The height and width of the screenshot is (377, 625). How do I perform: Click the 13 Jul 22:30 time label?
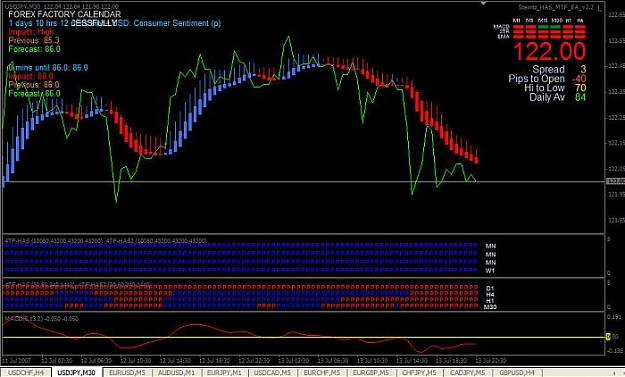coord(491,360)
